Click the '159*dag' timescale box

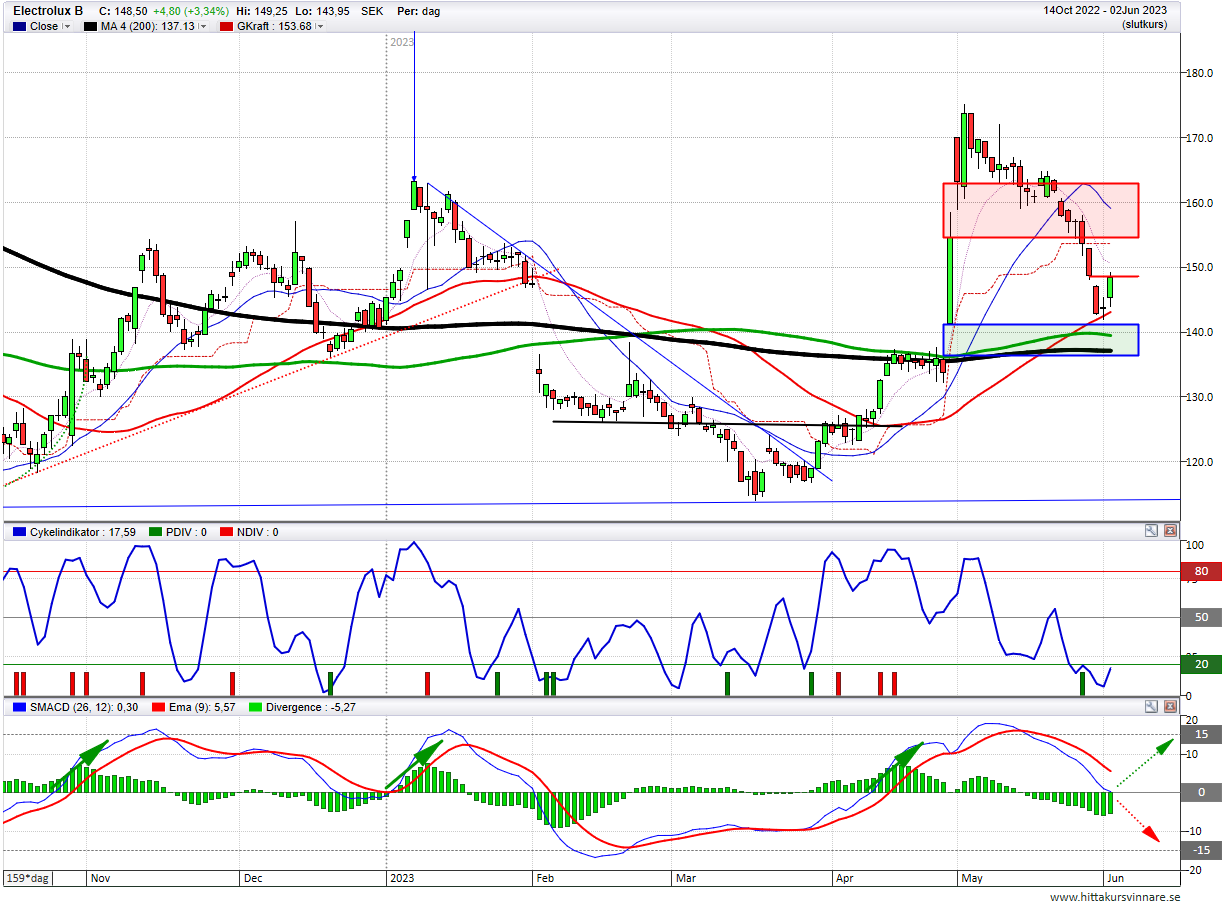28,878
